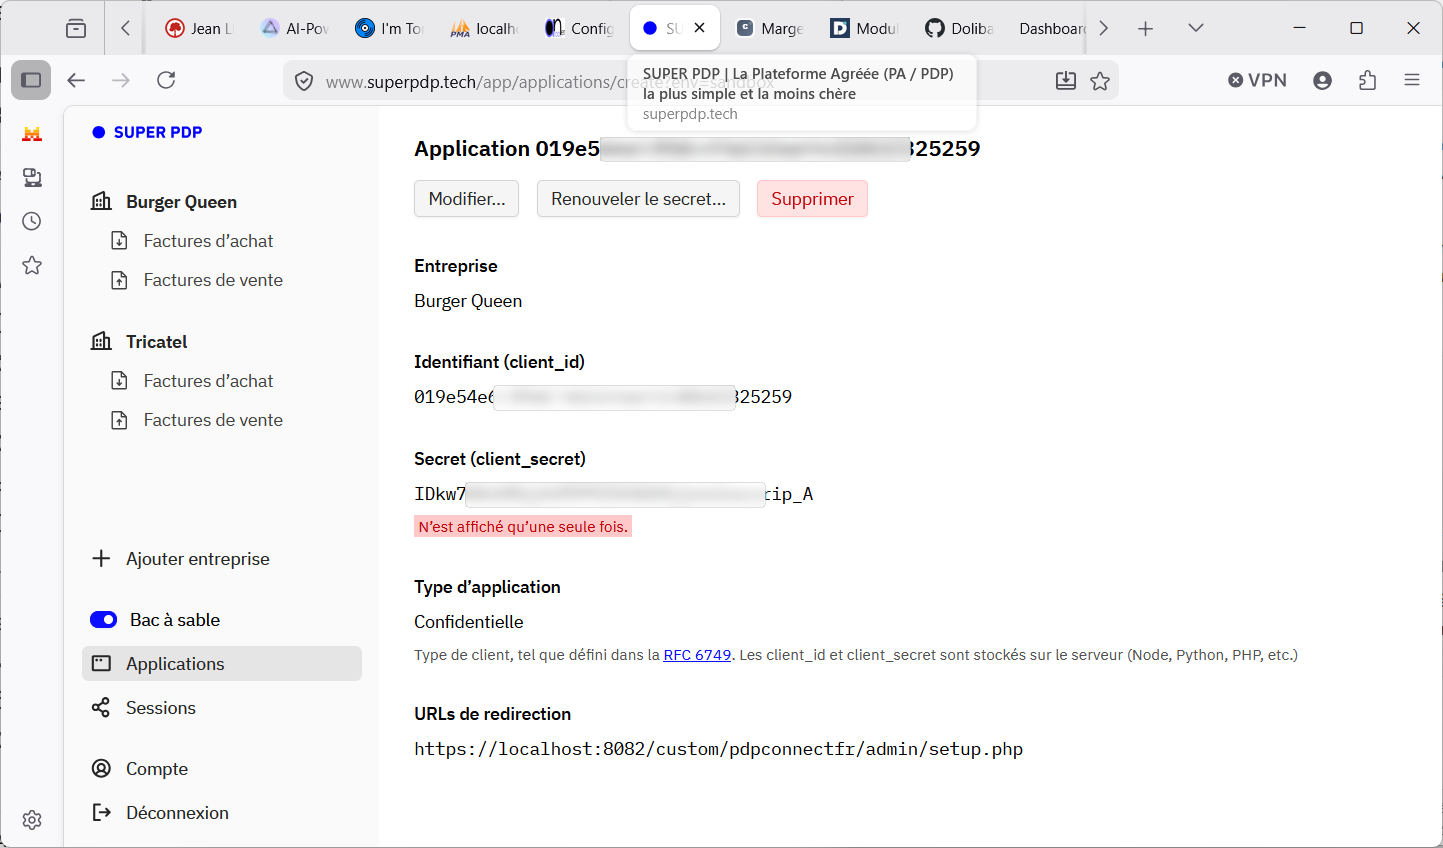Click the client_id value text

point(603,397)
